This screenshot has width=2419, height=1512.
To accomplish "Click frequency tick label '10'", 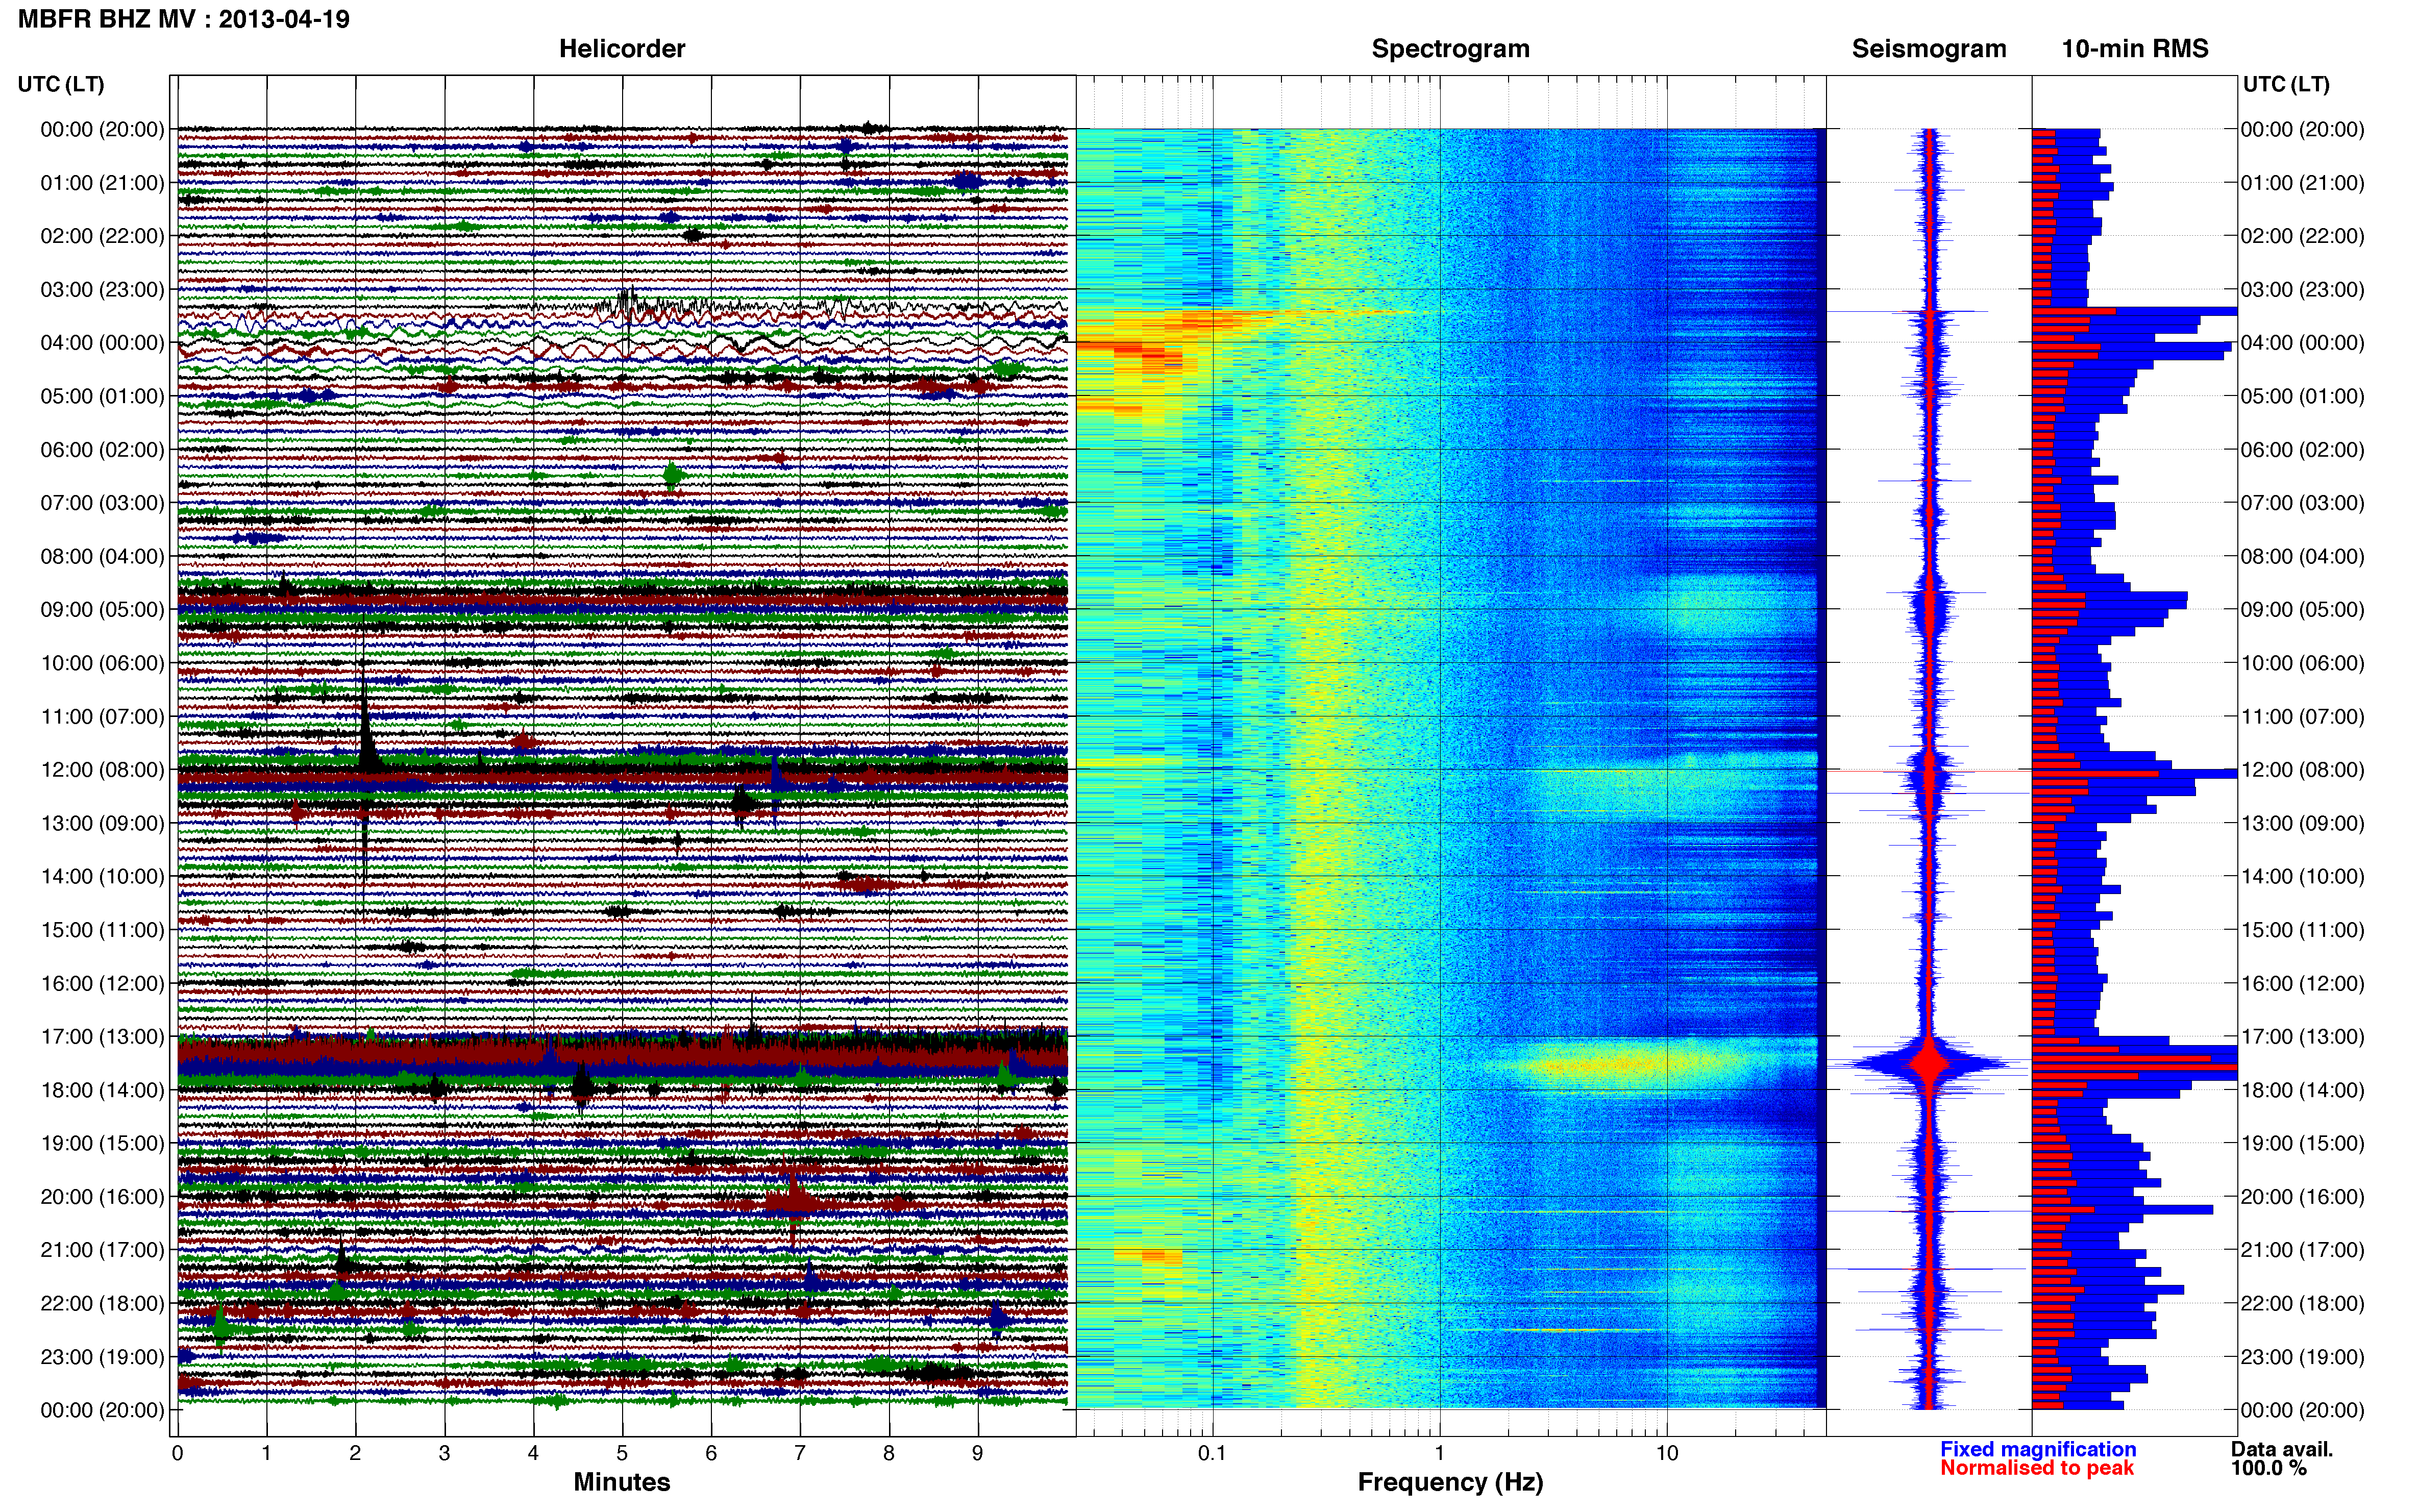I will click(1667, 1453).
